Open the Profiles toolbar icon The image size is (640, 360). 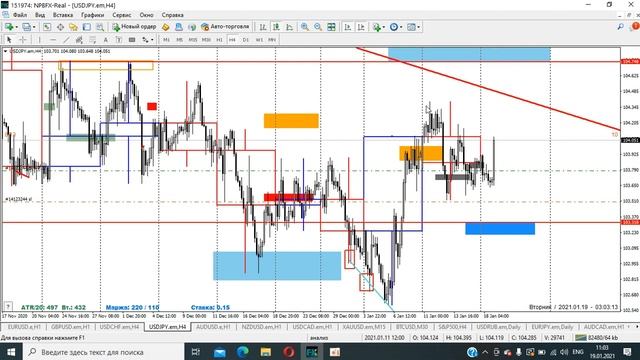[x=27, y=27]
